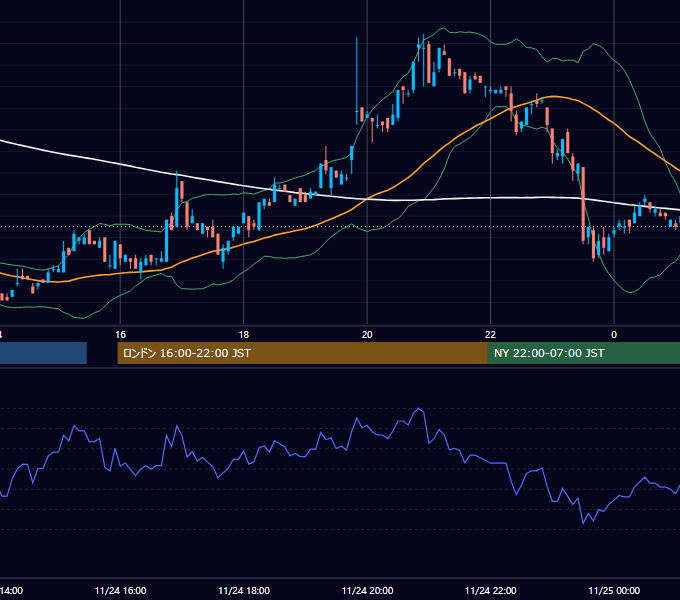
Task: Click the horizontal divider between chart and oscillator
Action: (x=340, y=368)
